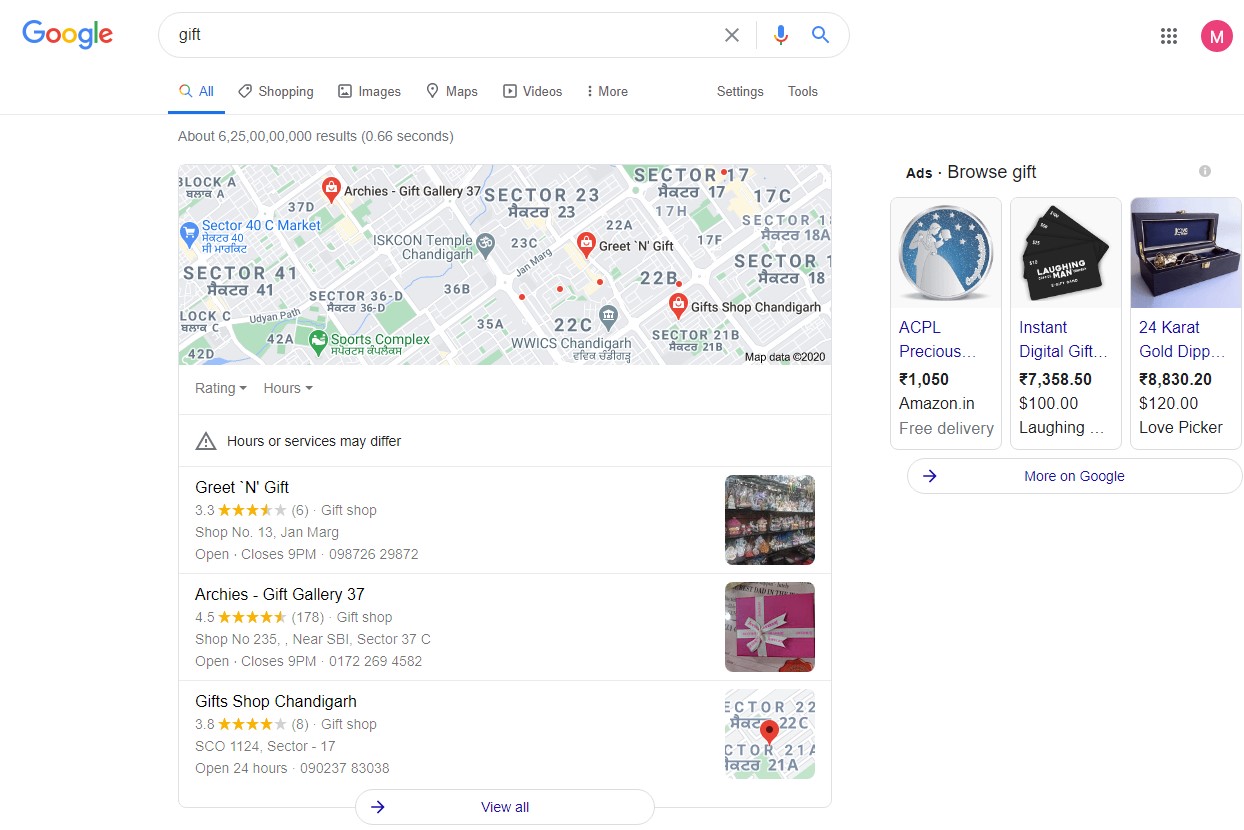Open the 24 Karat Gold Dipp ad link
The height and width of the screenshot is (830, 1244).
(x=1184, y=339)
